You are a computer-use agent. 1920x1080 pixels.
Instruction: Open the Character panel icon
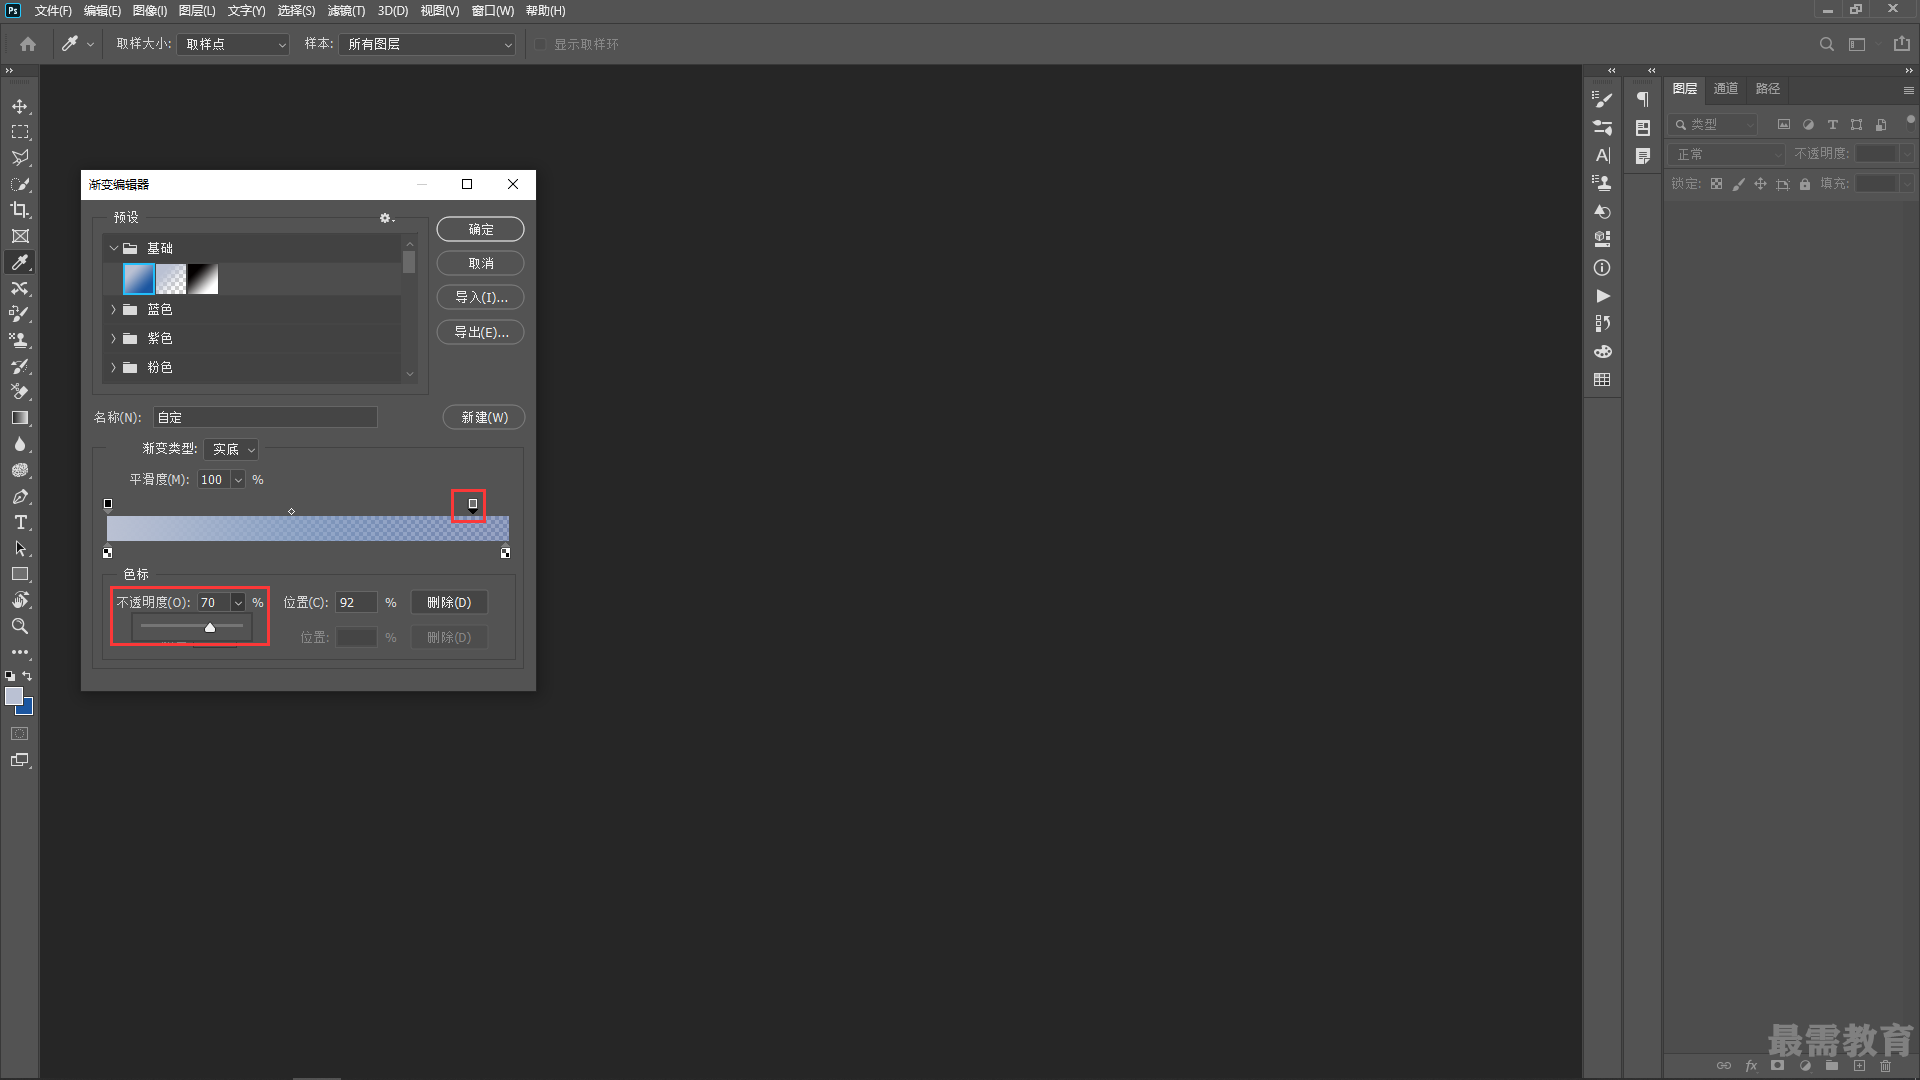pyautogui.click(x=1602, y=155)
